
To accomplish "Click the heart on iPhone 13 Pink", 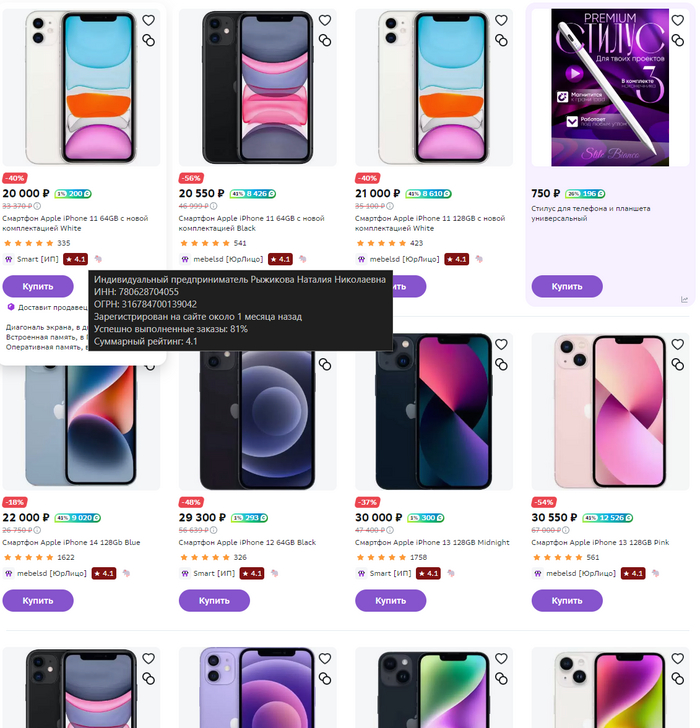I will coord(678,344).
